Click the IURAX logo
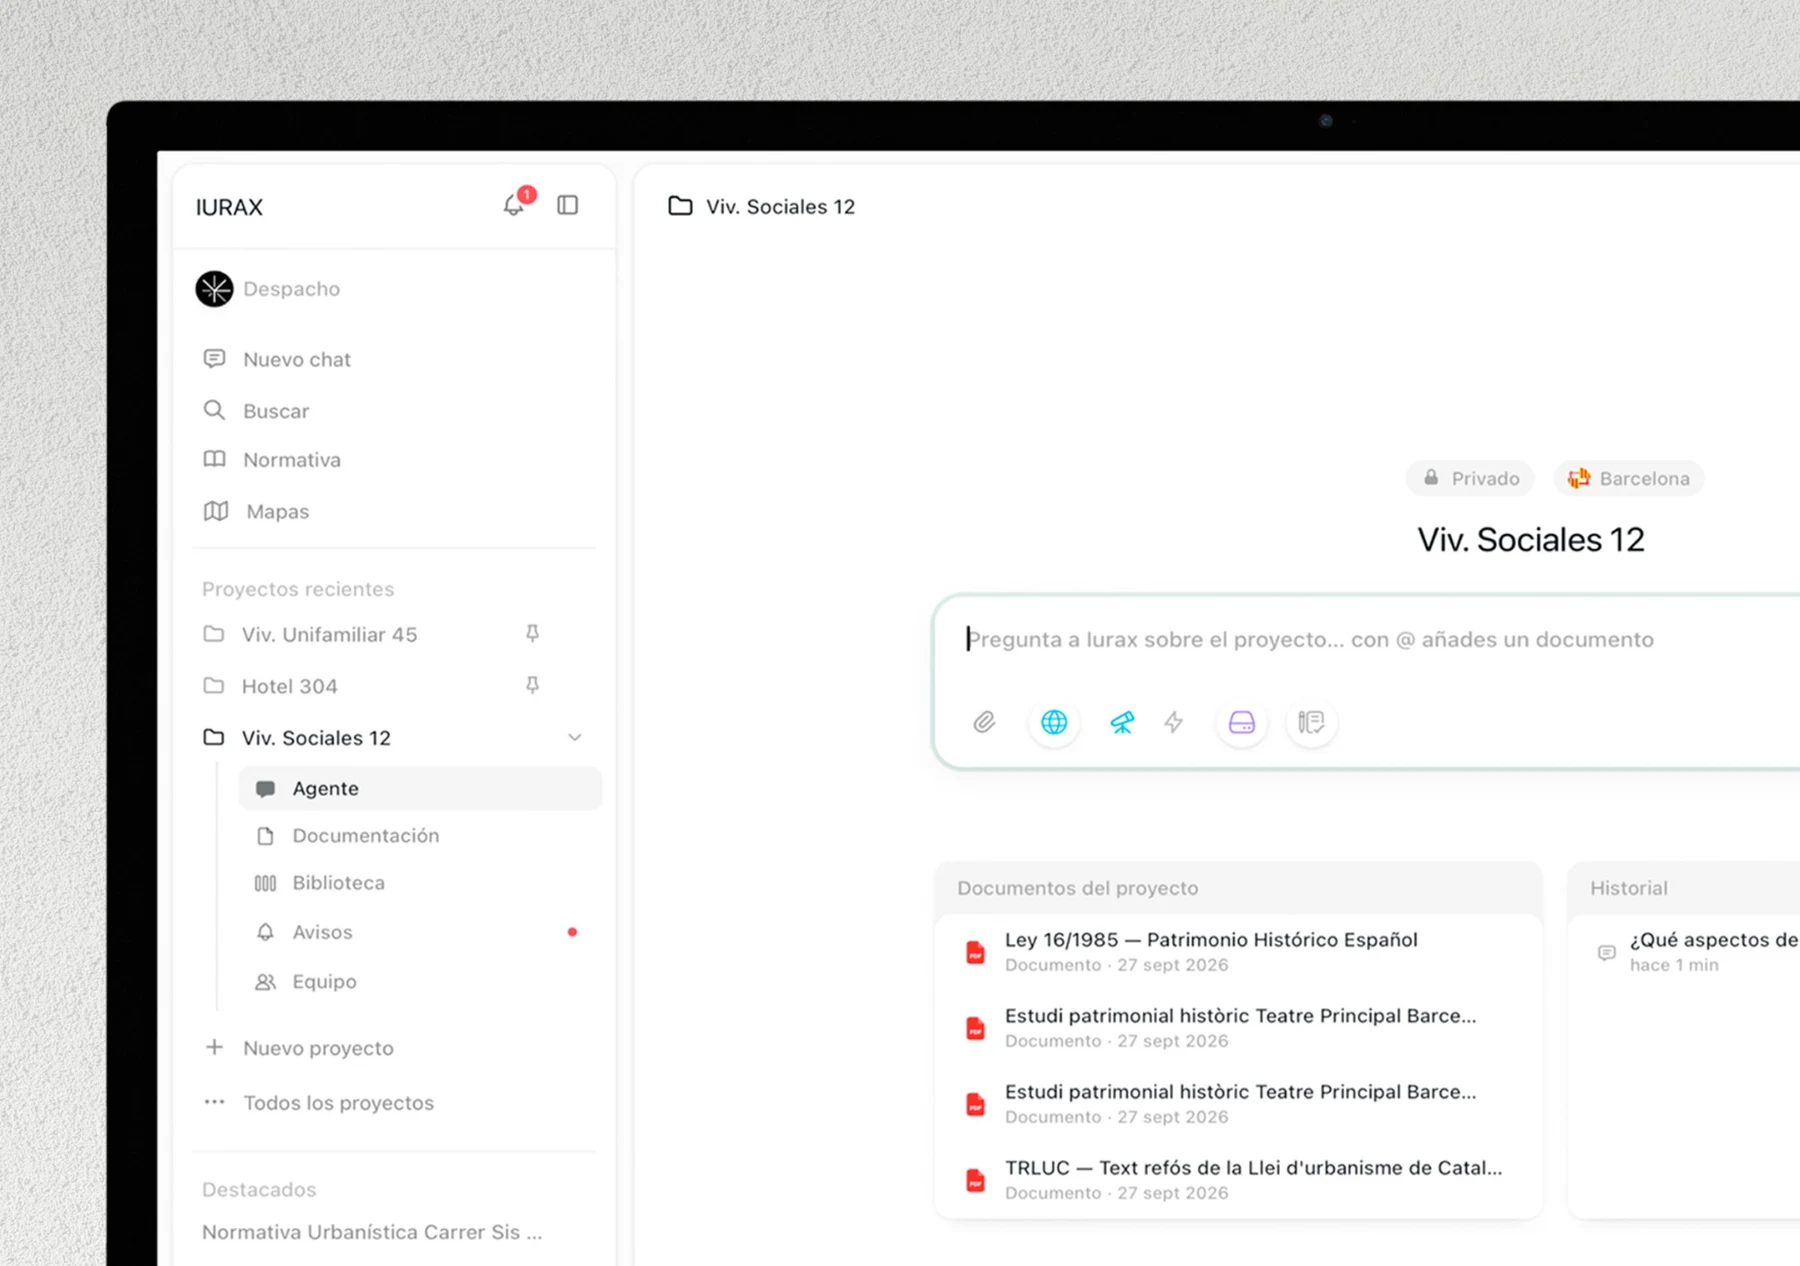The height and width of the screenshot is (1266, 1800). 229,207
